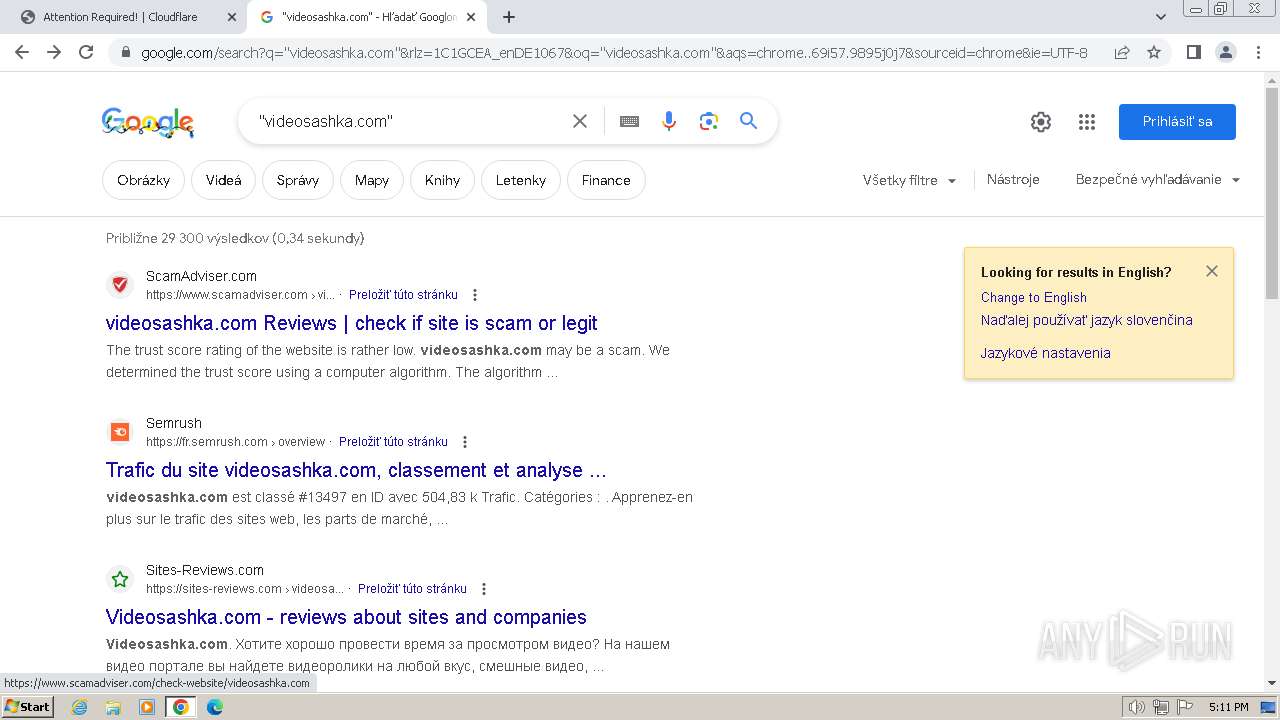Viewport: 1280px width, 720px height.
Task: Open Google settings gear
Action: (1041, 122)
